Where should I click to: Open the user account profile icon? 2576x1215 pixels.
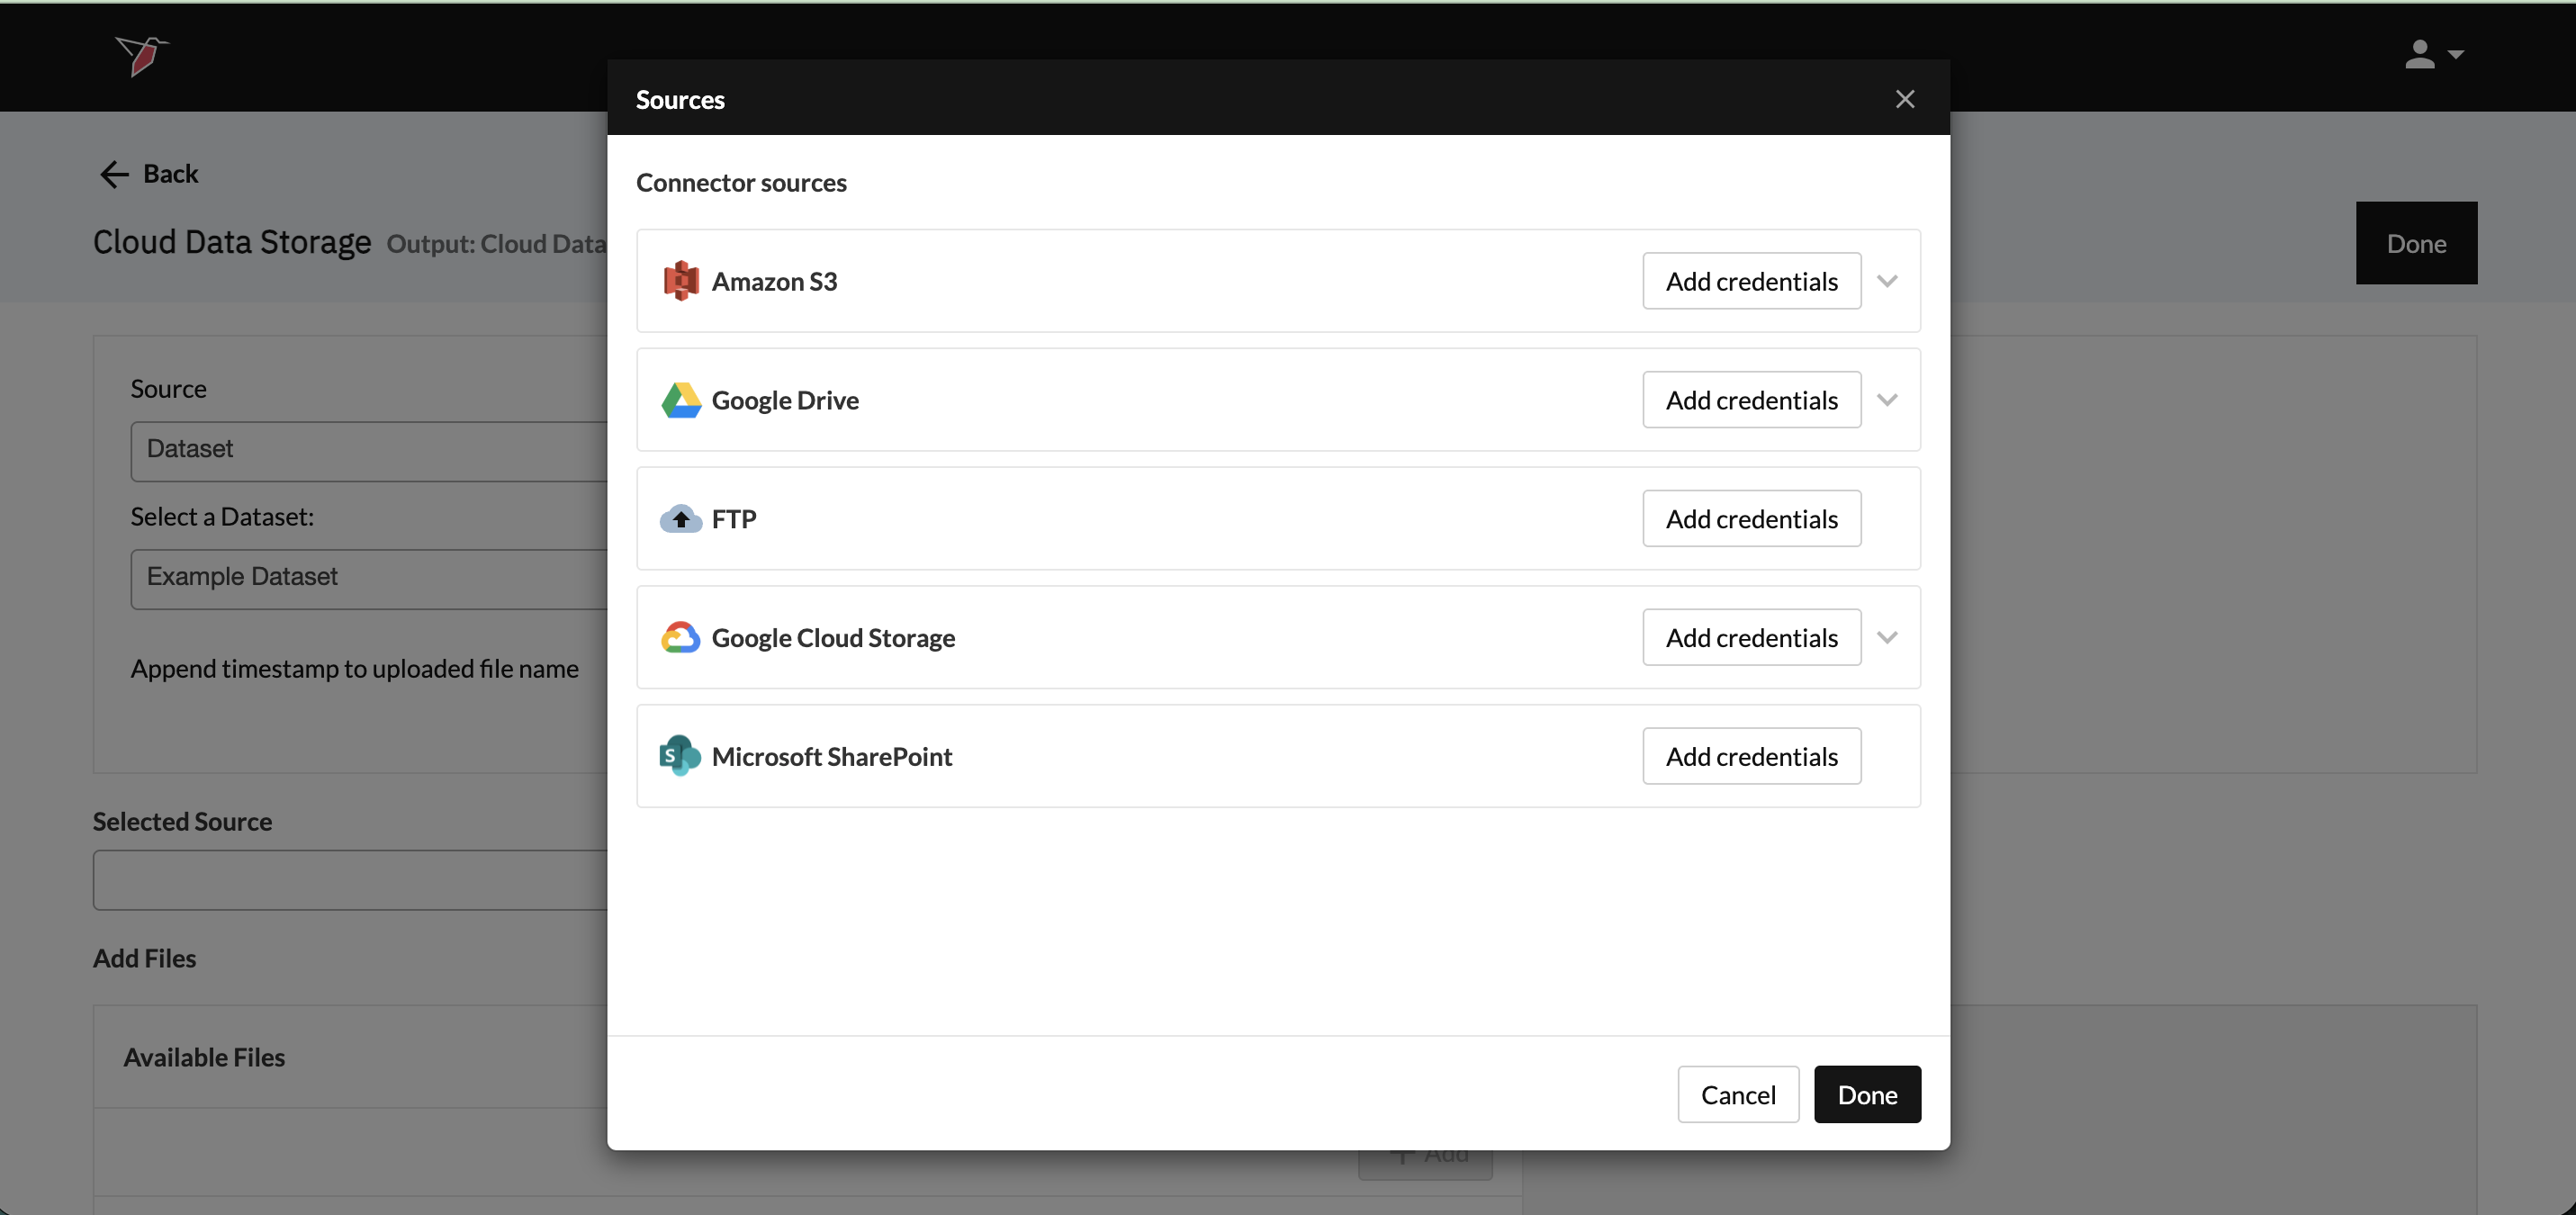click(x=2419, y=54)
